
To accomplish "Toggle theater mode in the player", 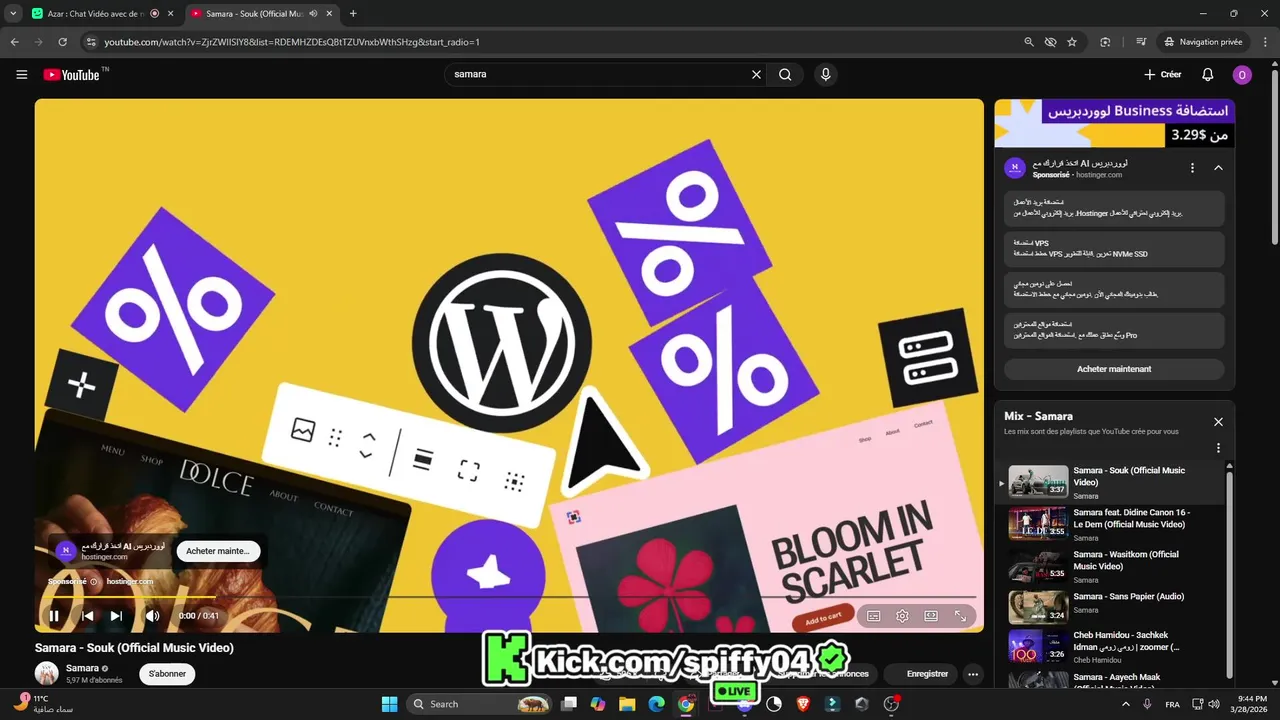I will [x=931, y=616].
